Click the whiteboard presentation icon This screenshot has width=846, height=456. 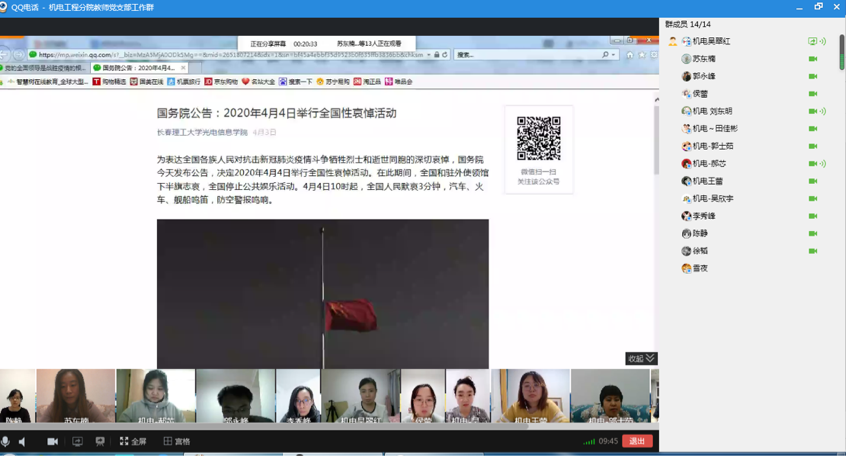pyautogui.click(x=100, y=441)
